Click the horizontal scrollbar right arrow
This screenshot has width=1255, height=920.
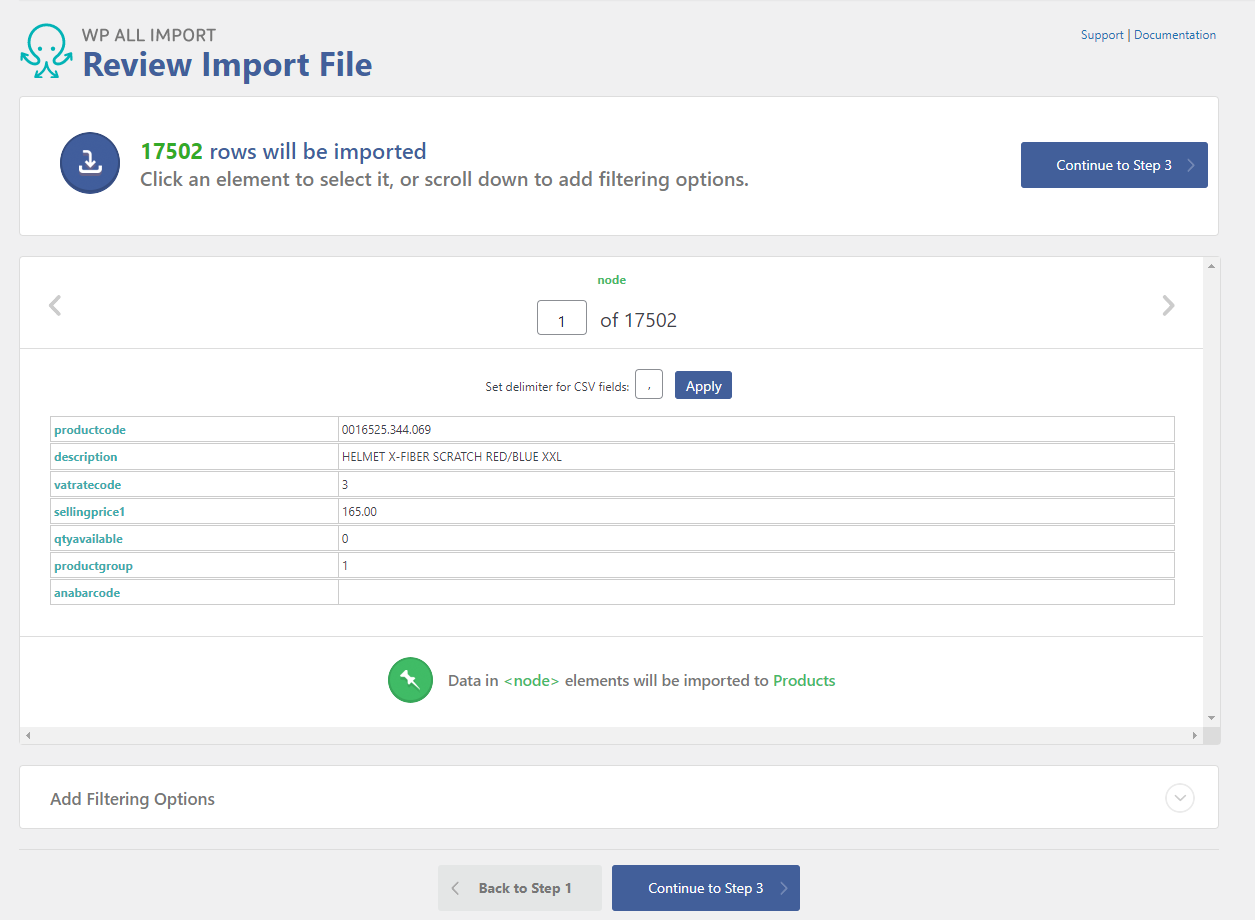tap(1194, 736)
